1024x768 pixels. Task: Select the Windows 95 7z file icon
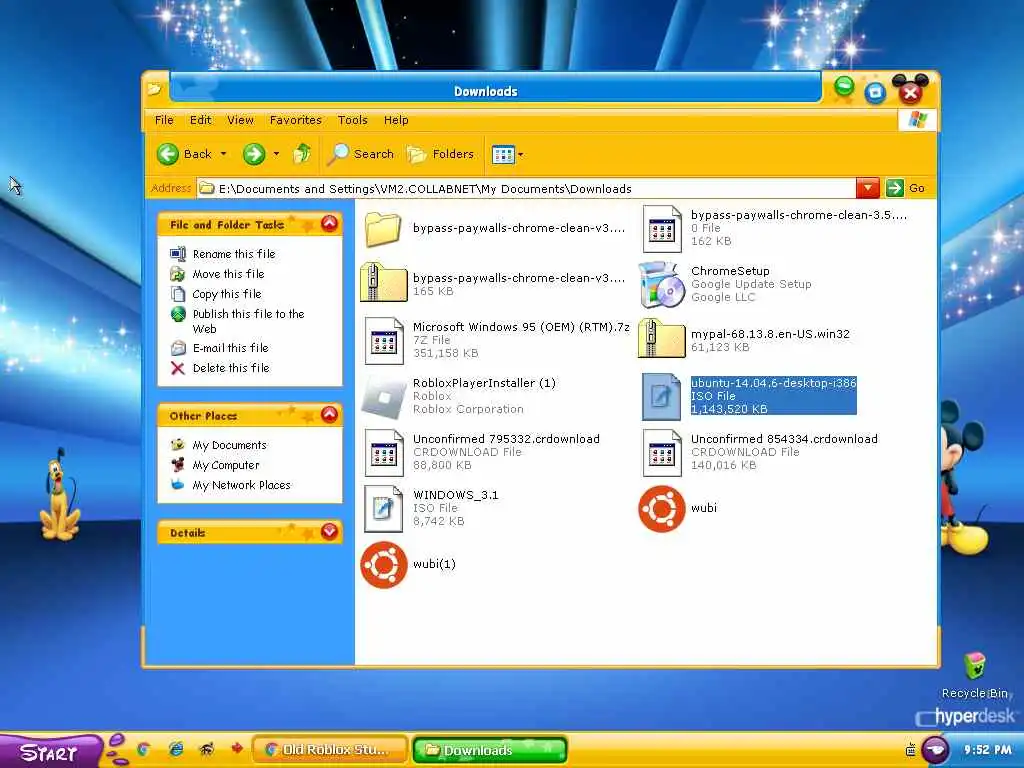pos(384,340)
